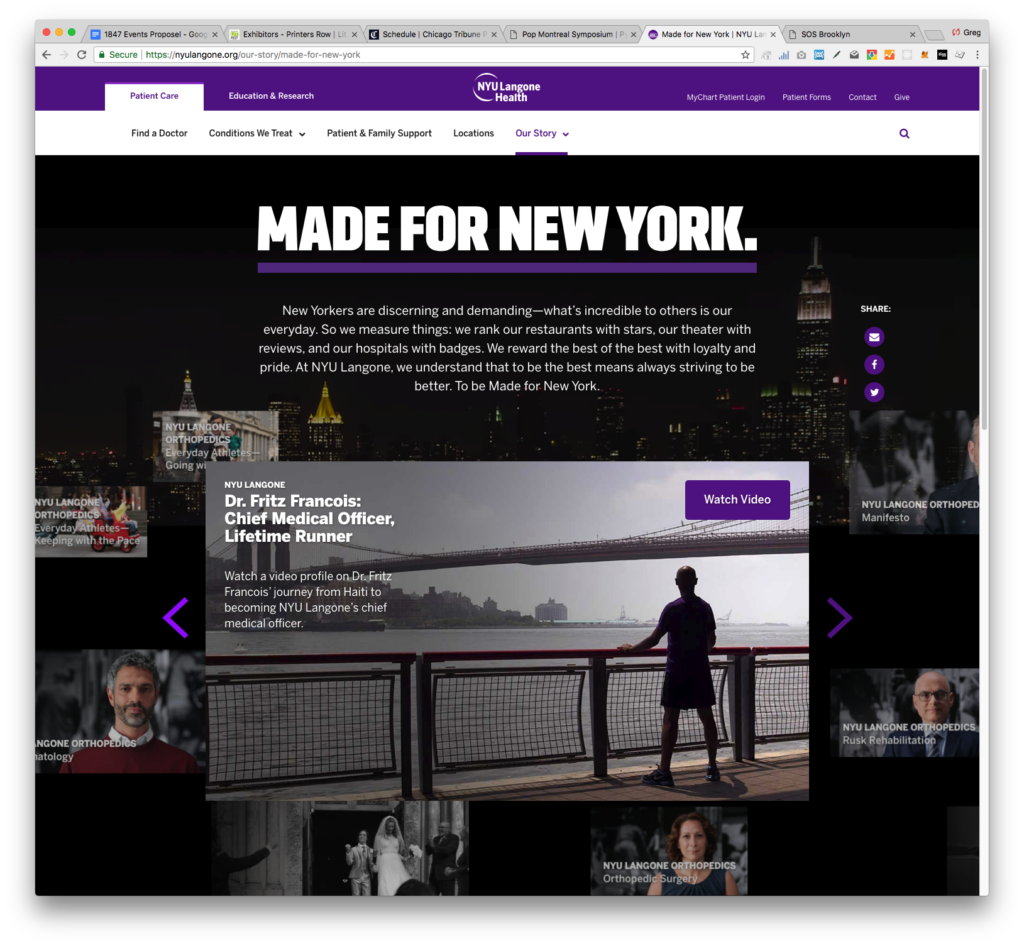Open Patient & Family Support

pos(379,133)
